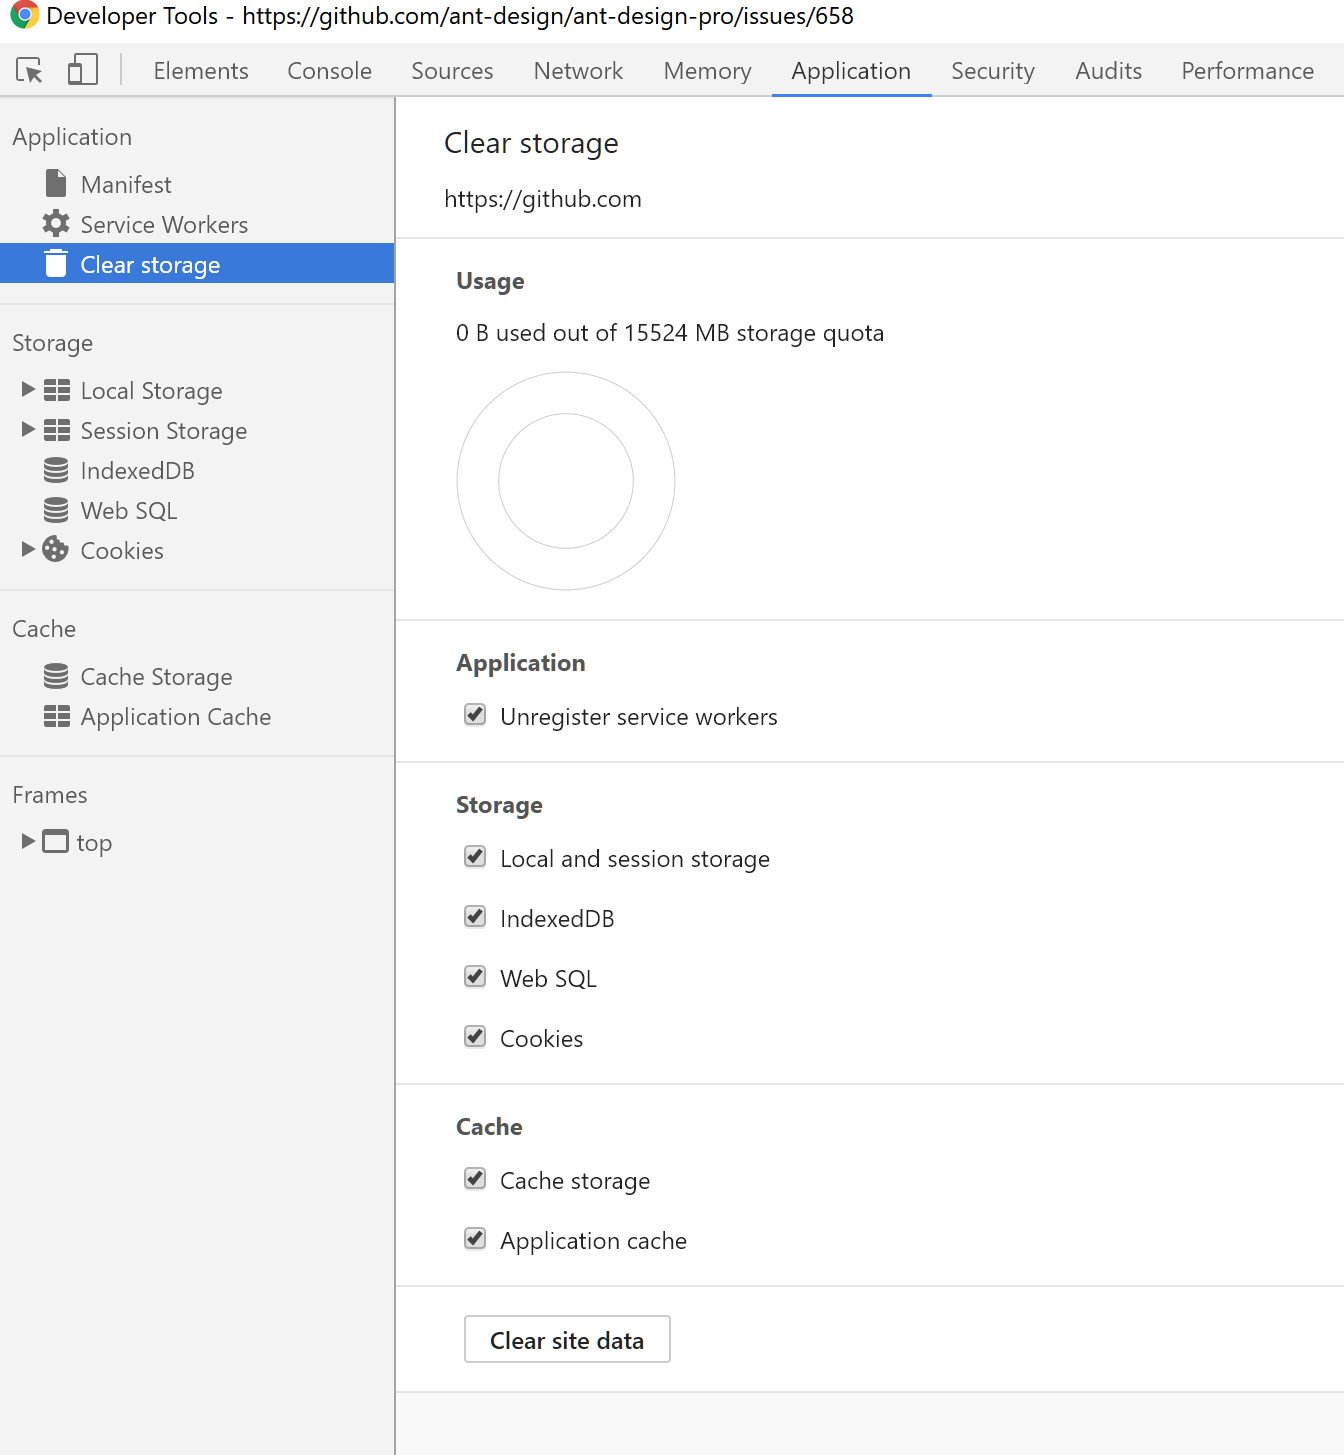The width and height of the screenshot is (1344, 1455).
Task: Select the Web SQL database icon
Action: 56,510
